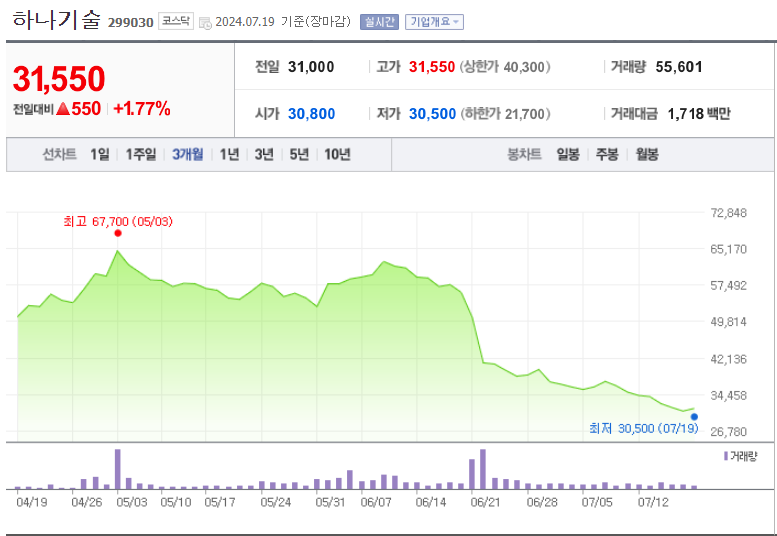Click the calendar icon beside the 2024.07.19 date
This screenshot has height=536, width=777.
205,23
